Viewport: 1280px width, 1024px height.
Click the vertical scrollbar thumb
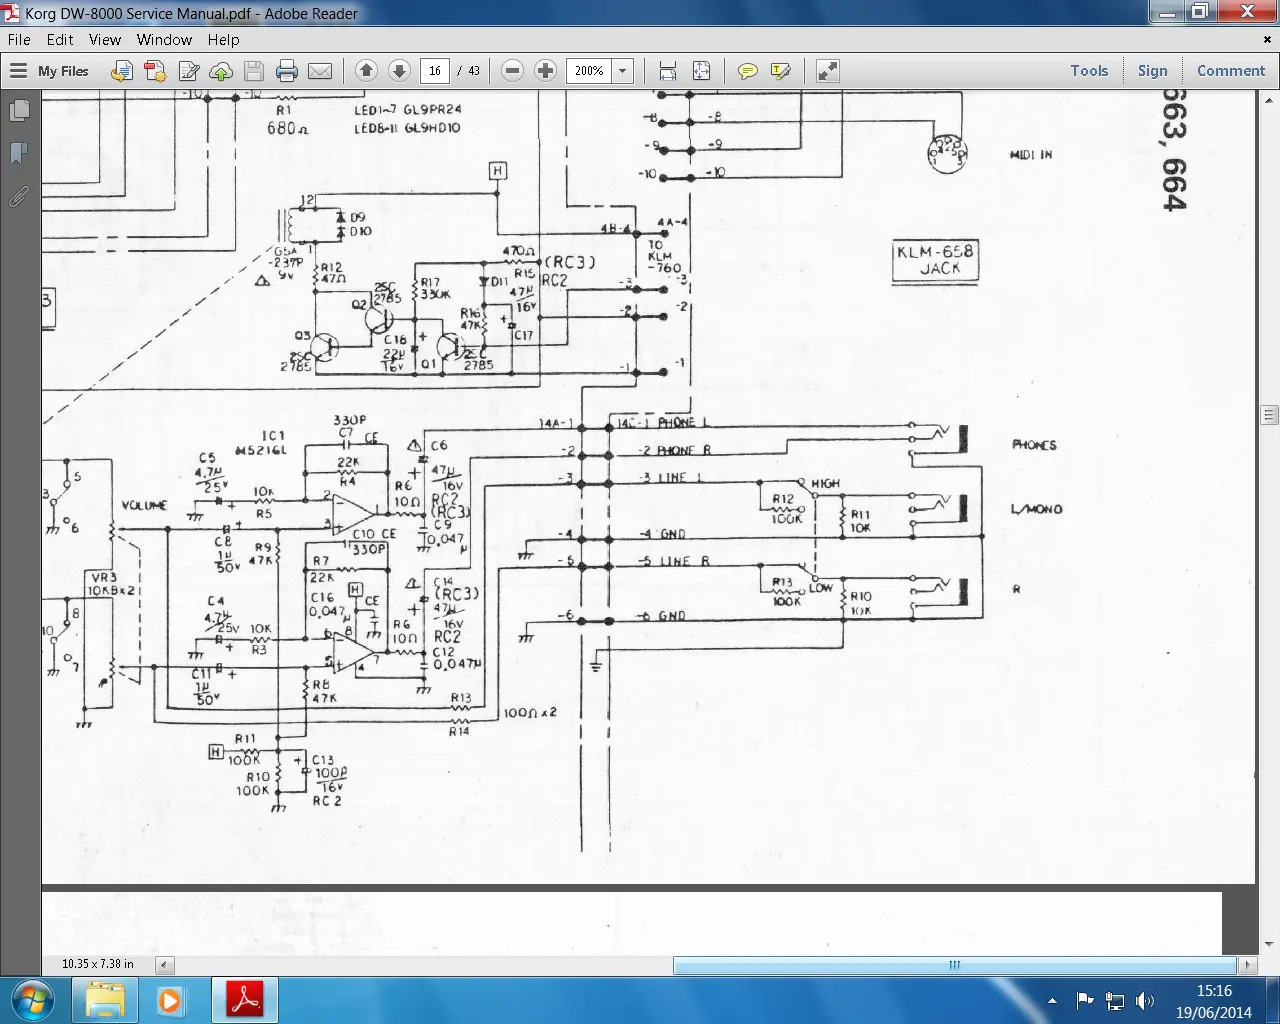pos(1269,415)
